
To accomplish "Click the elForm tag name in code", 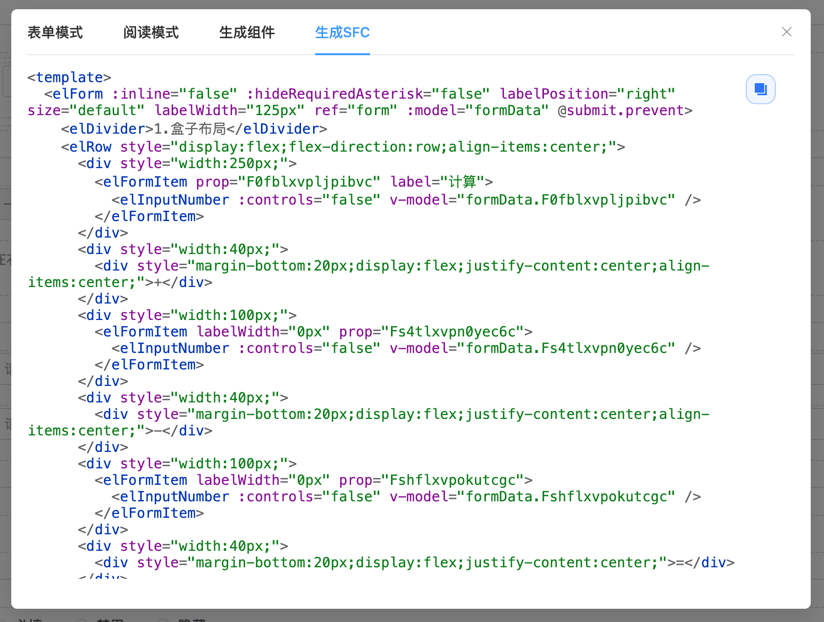I will [77, 94].
